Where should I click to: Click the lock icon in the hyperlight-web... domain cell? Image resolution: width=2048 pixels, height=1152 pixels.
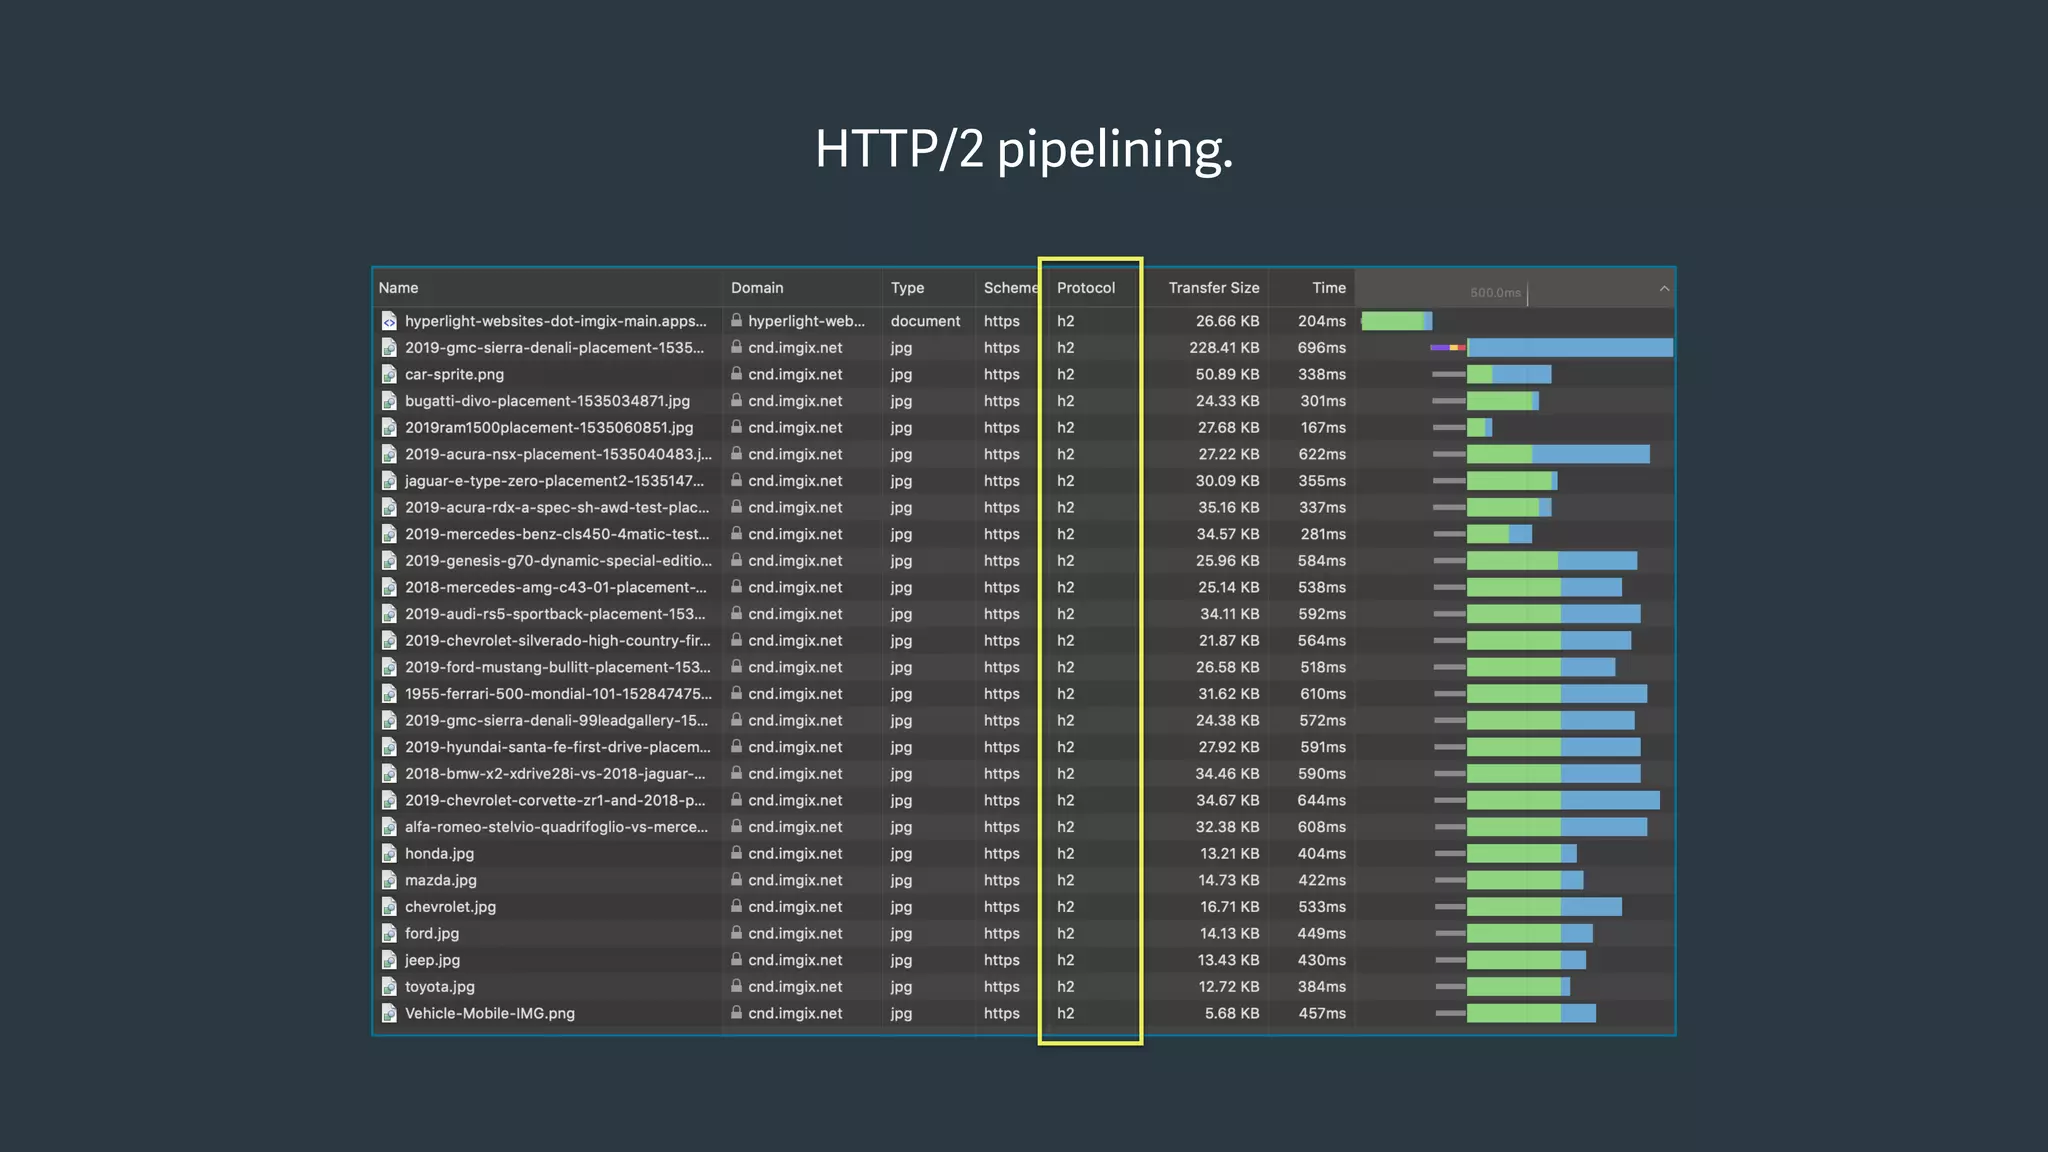click(x=736, y=320)
